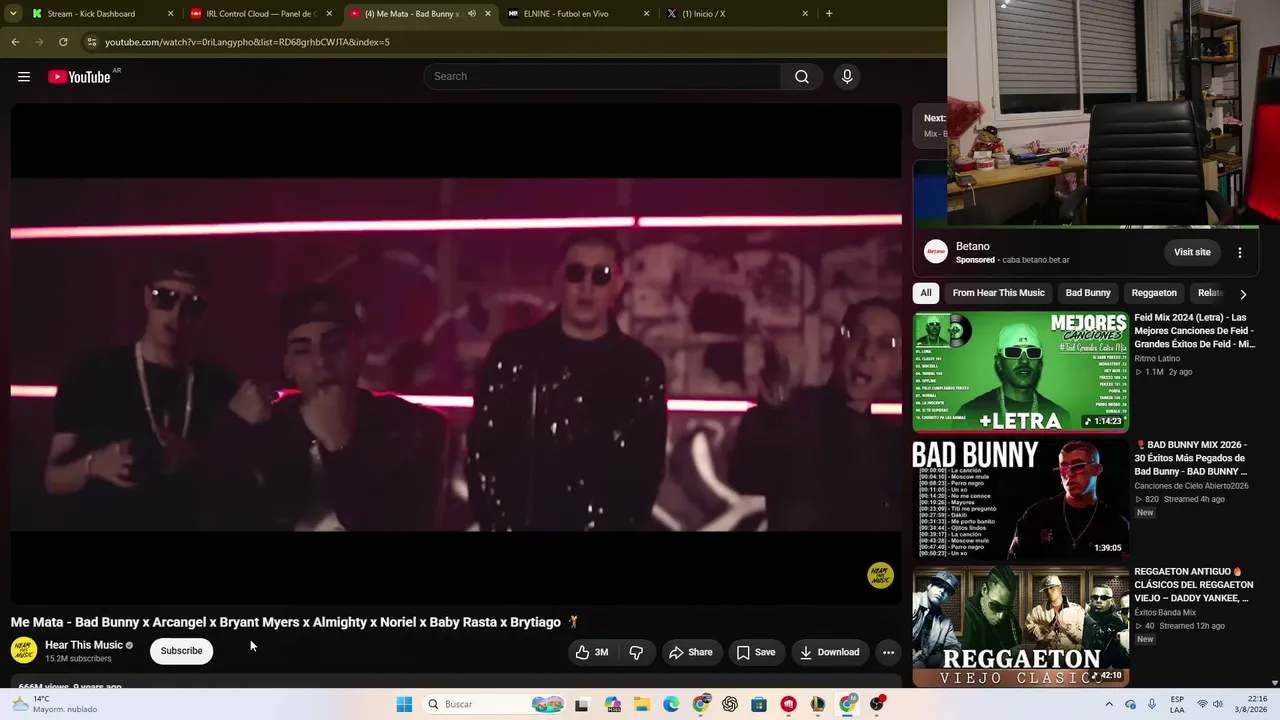Open Task View from taskbar
1280x720 pixels.
coord(581,704)
